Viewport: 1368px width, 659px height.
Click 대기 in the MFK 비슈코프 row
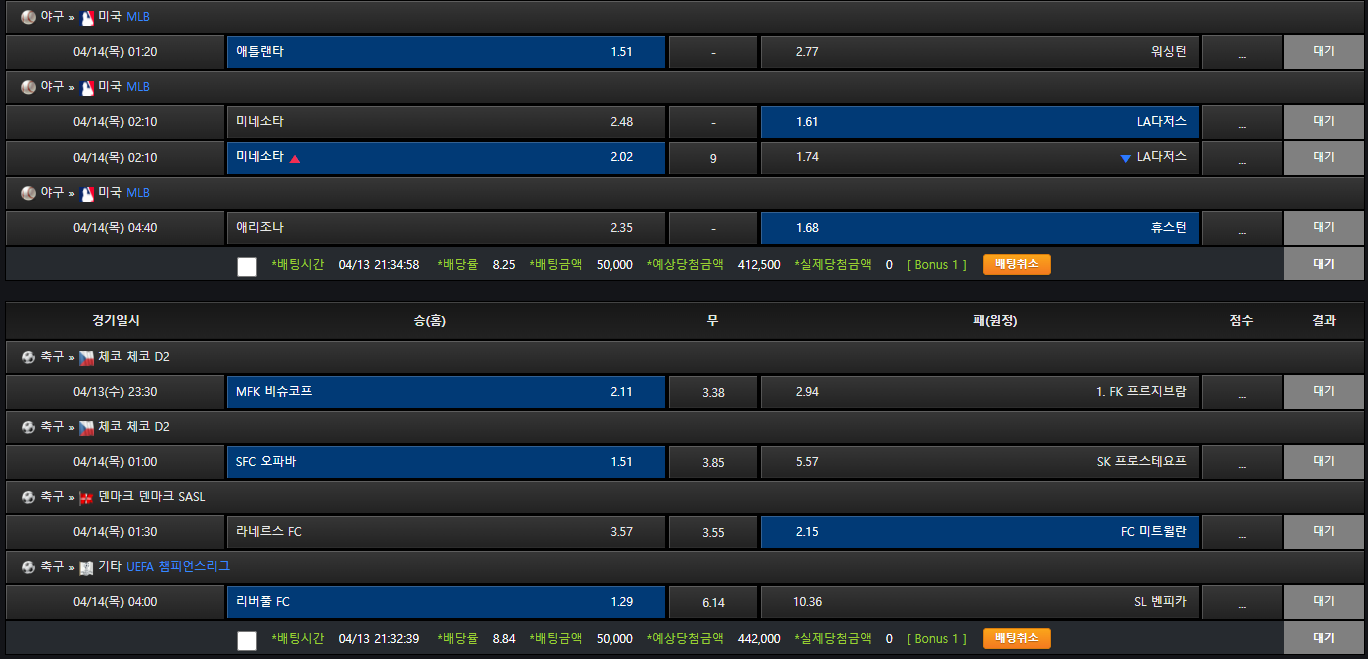click(1324, 392)
